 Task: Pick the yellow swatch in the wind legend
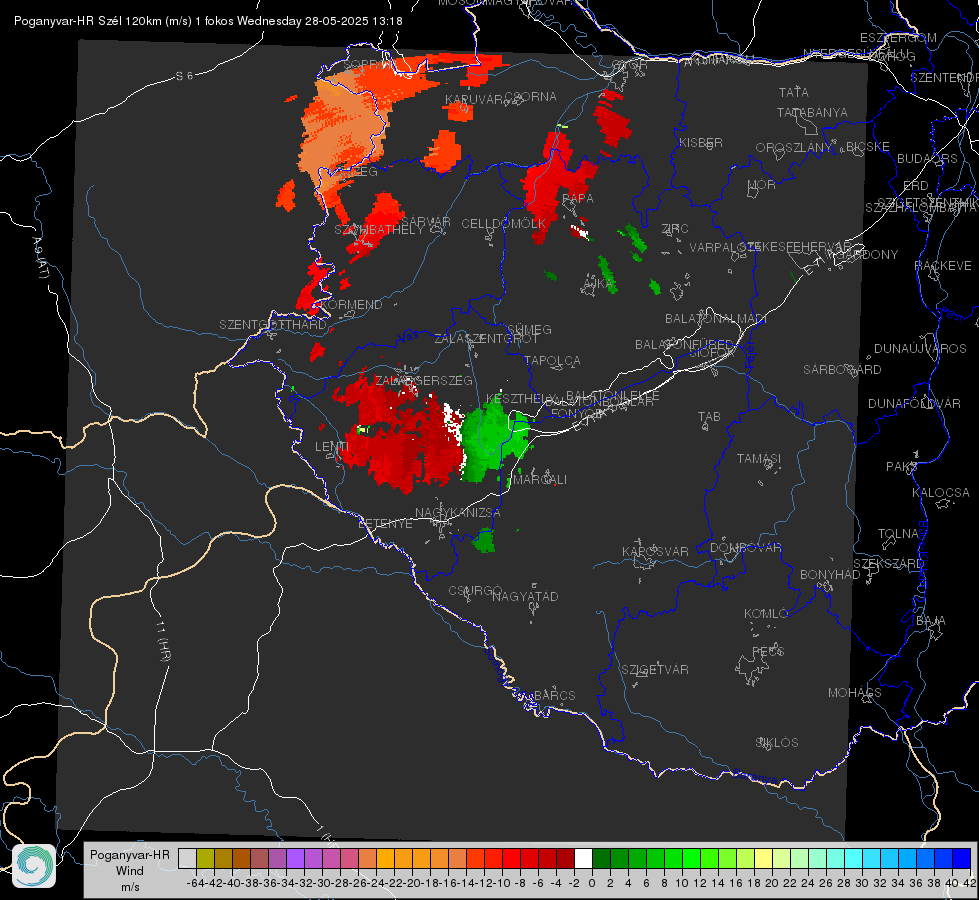[764, 858]
